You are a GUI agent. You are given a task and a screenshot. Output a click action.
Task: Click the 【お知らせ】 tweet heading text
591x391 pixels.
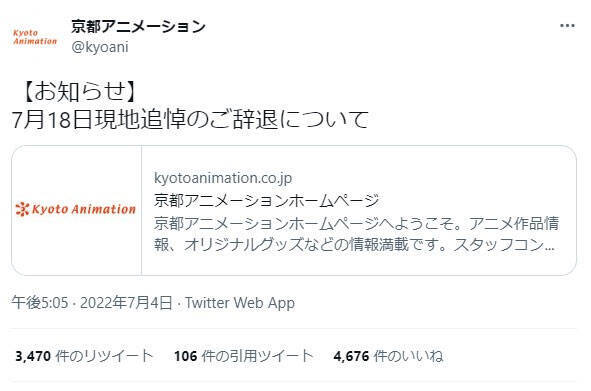(x=78, y=92)
